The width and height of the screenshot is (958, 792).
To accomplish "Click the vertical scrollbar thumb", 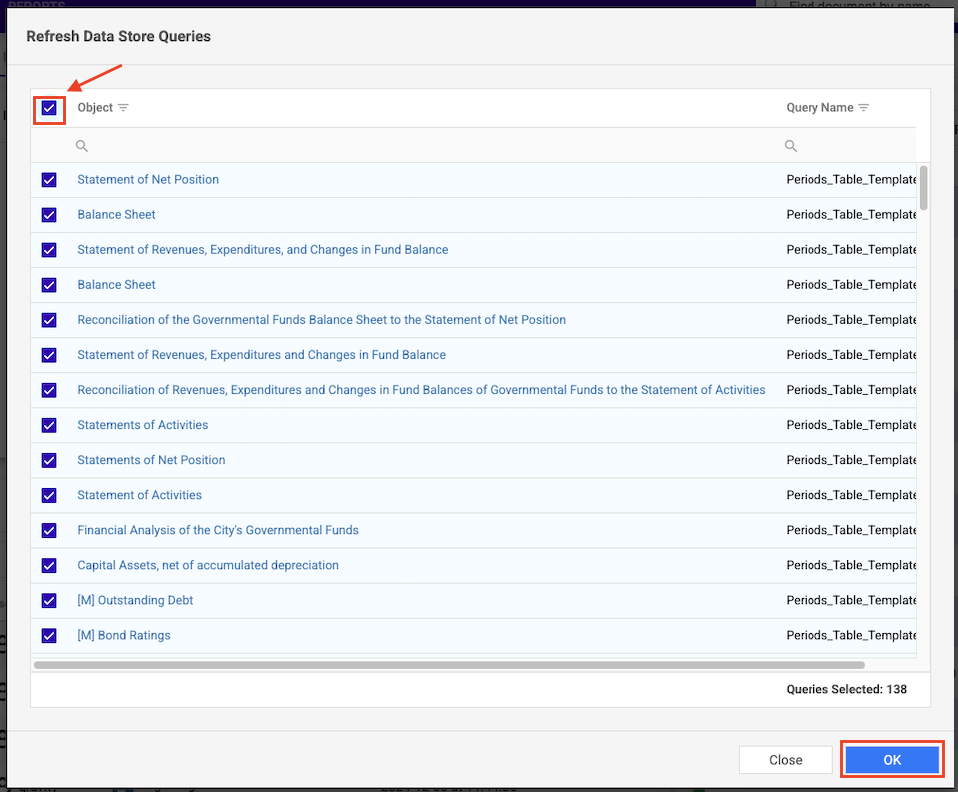I will (x=923, y=188).
